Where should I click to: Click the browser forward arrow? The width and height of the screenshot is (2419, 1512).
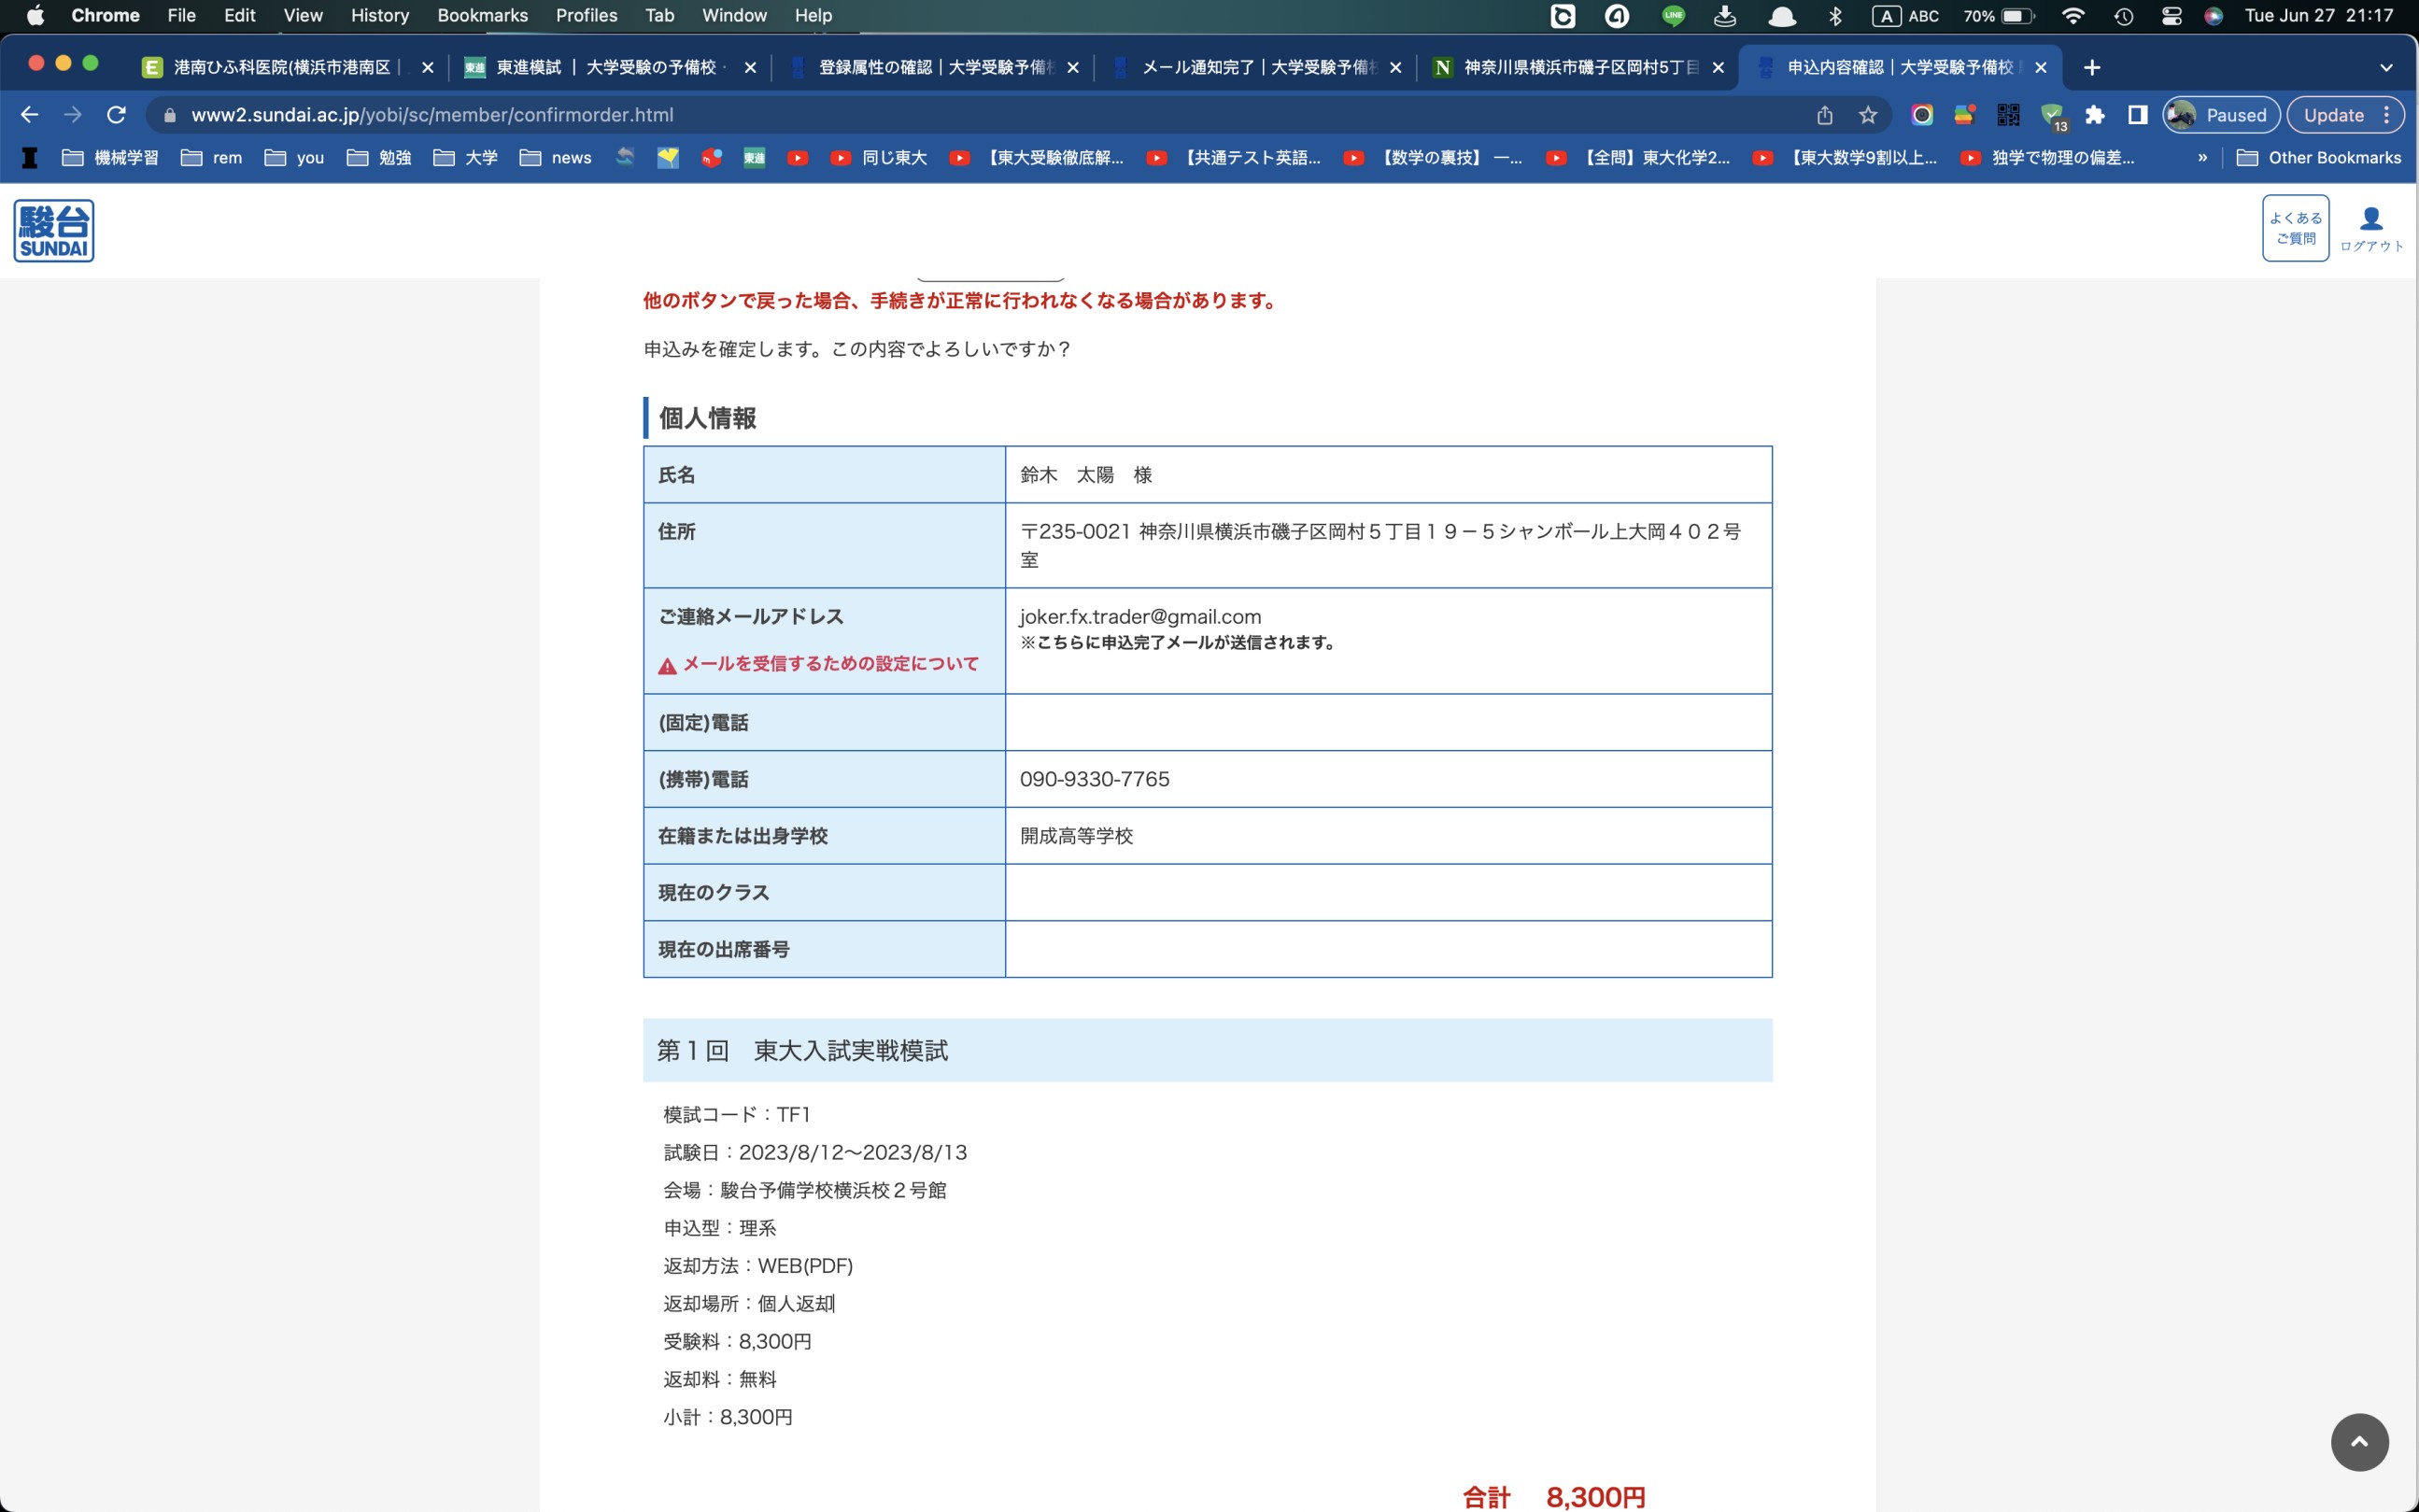(x=73, y=115)
